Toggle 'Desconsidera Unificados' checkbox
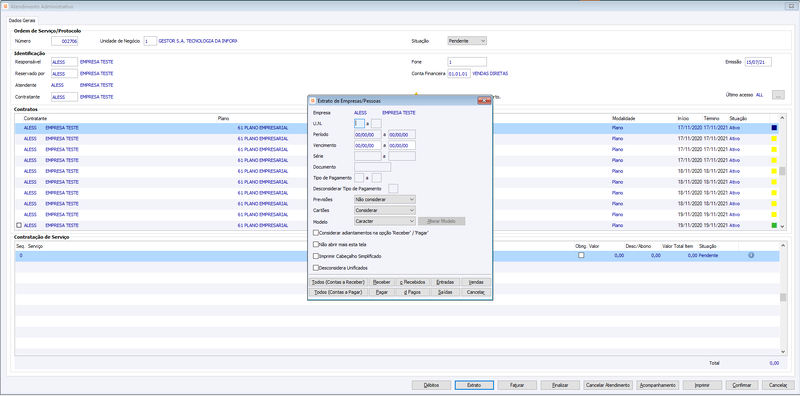Image resolution: width=800 pixels, height=396 pixels. coord(316,267)
